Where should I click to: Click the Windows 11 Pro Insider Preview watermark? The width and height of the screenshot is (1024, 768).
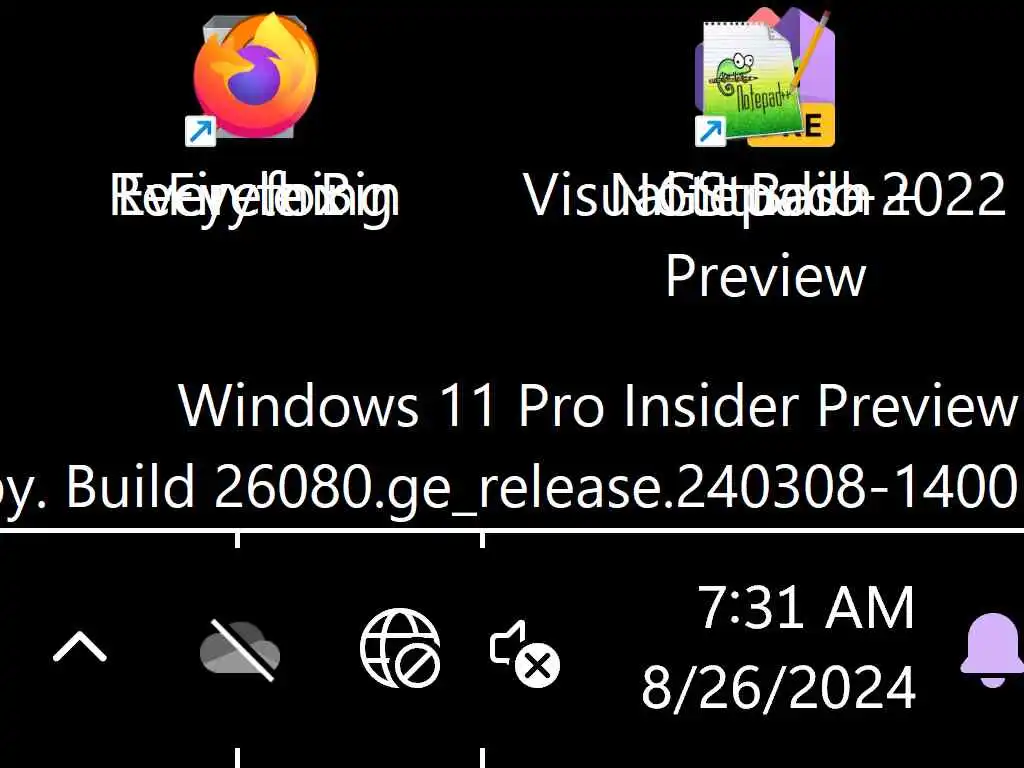click(598, 406)
